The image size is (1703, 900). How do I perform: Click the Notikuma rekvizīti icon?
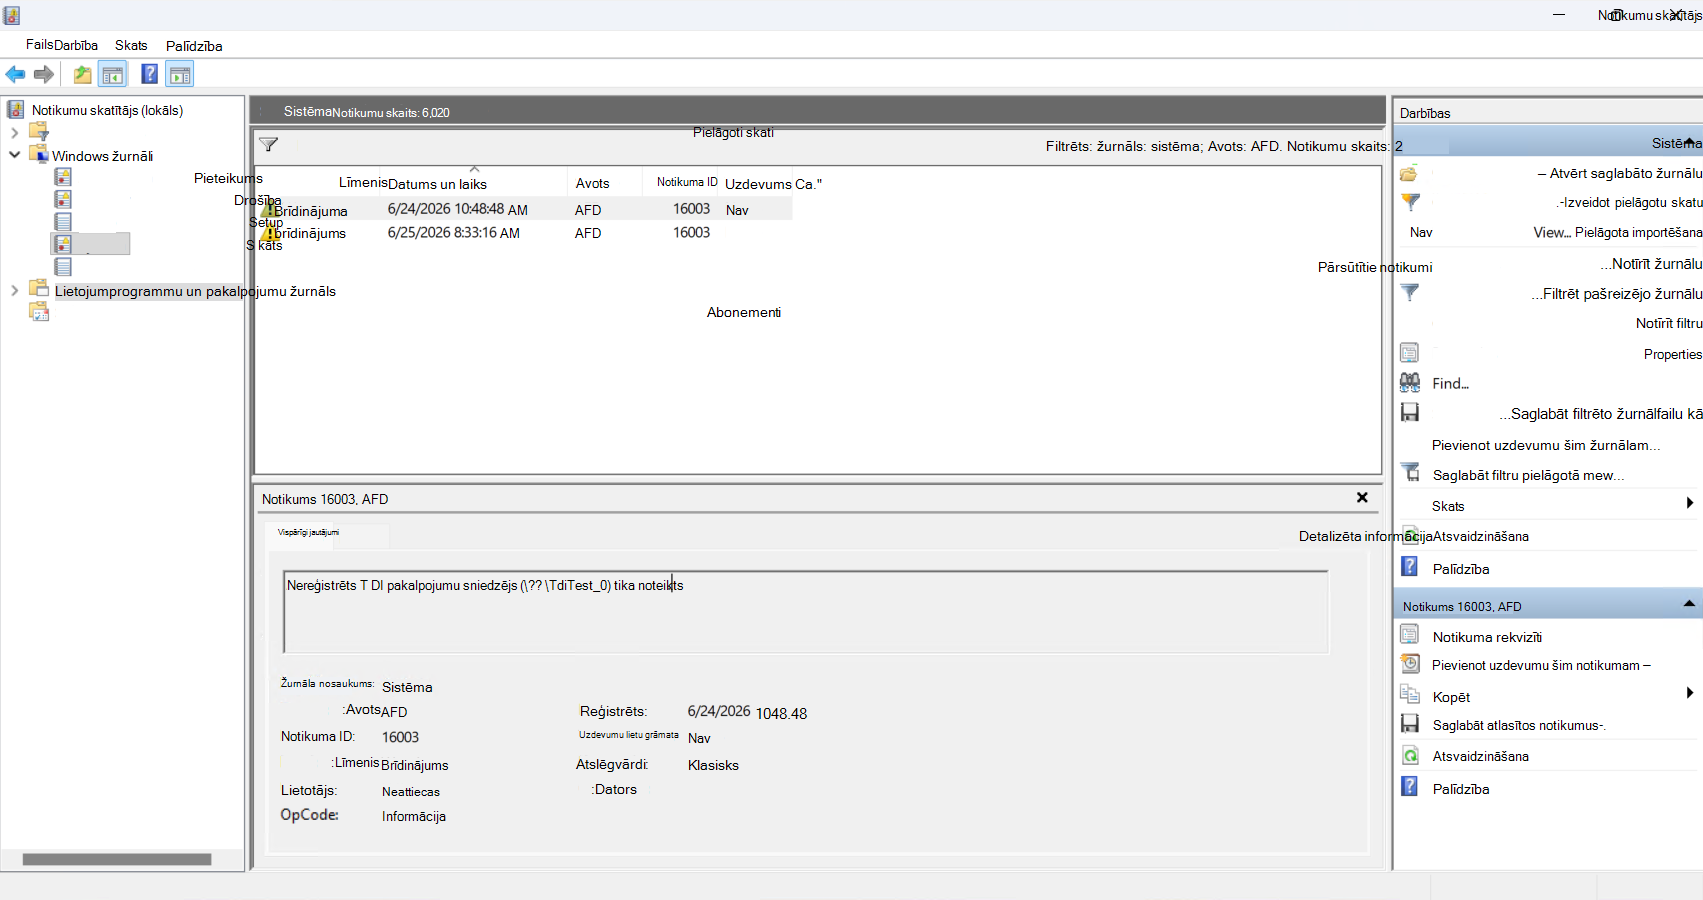1409,634
